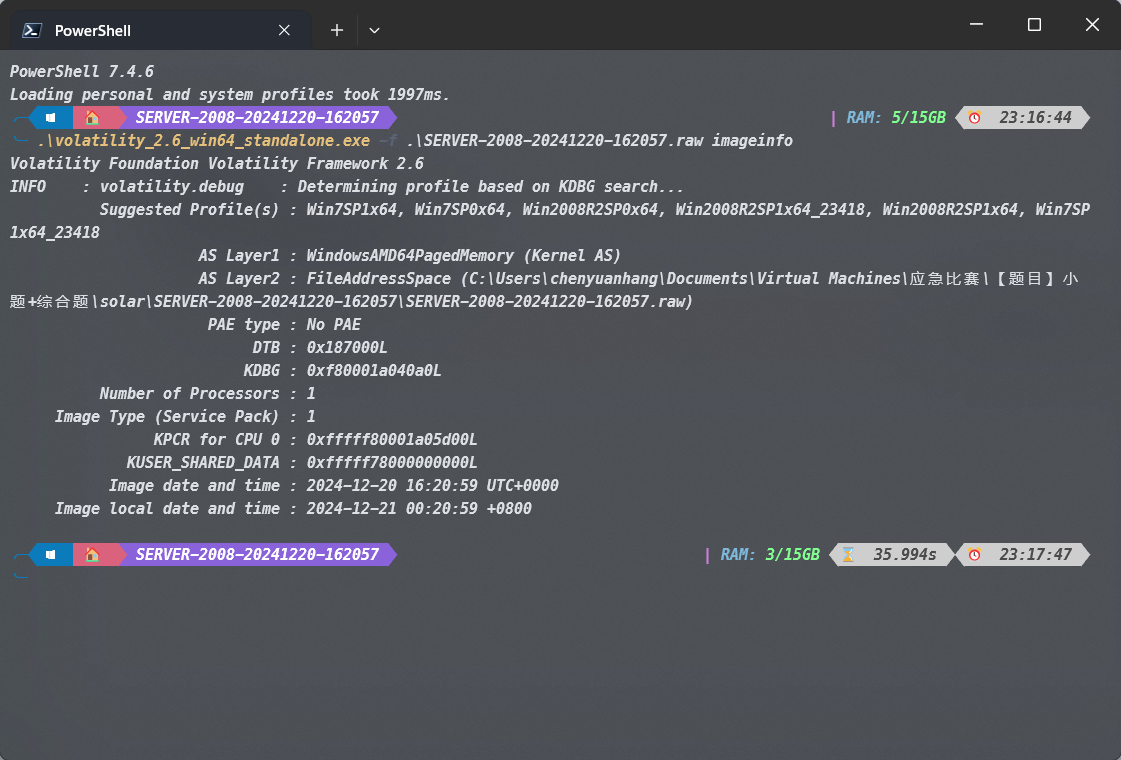Viewport: 1121px width, 760px height.
Task: Click 'Image Type (Service Pack)' label
Action: click(167, 416)
